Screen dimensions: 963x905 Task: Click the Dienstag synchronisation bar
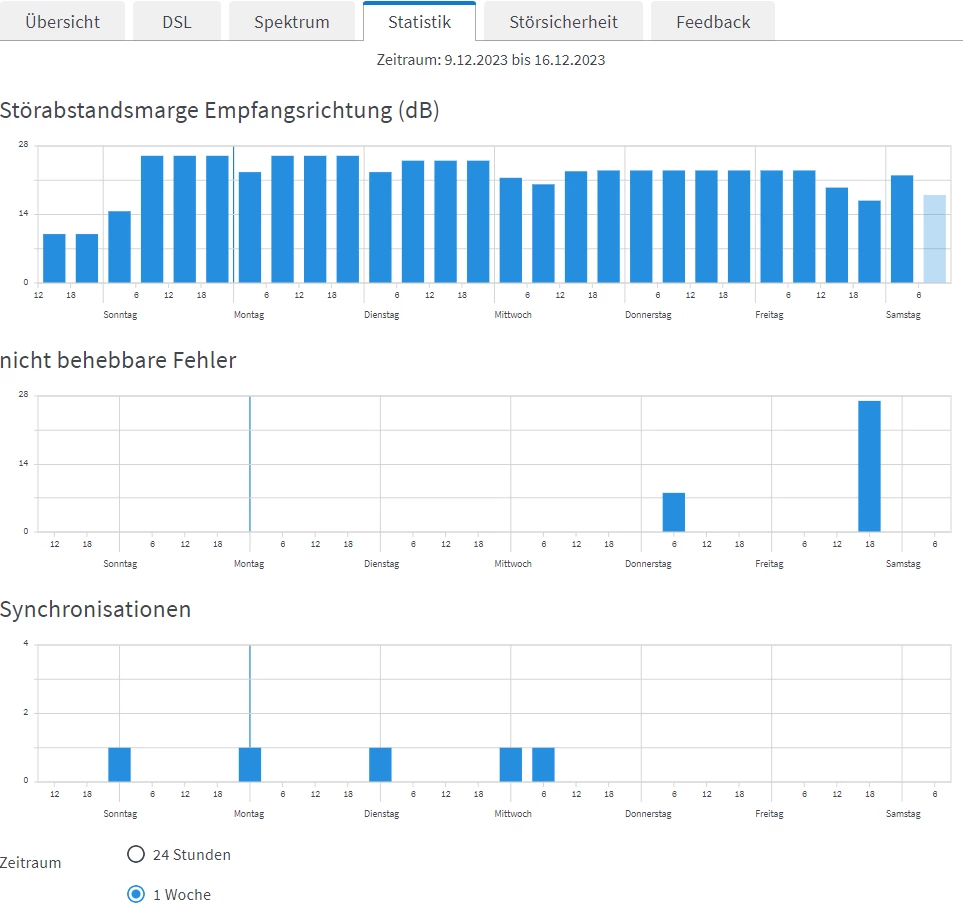coord(380,764)
